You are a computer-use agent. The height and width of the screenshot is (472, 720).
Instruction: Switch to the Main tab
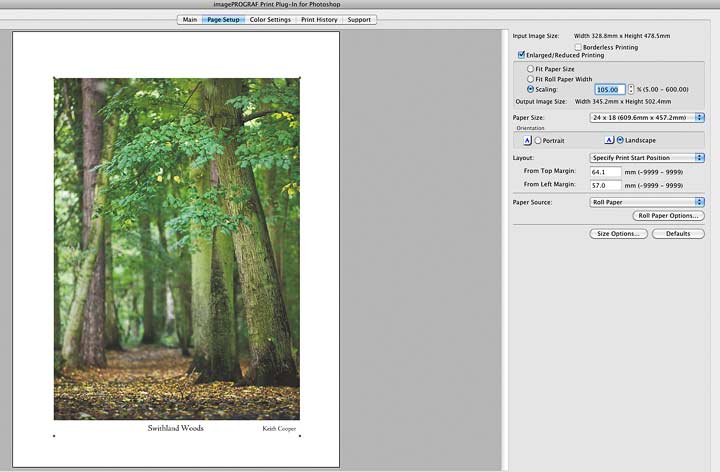pyautogui.click(x=190, y=20)
